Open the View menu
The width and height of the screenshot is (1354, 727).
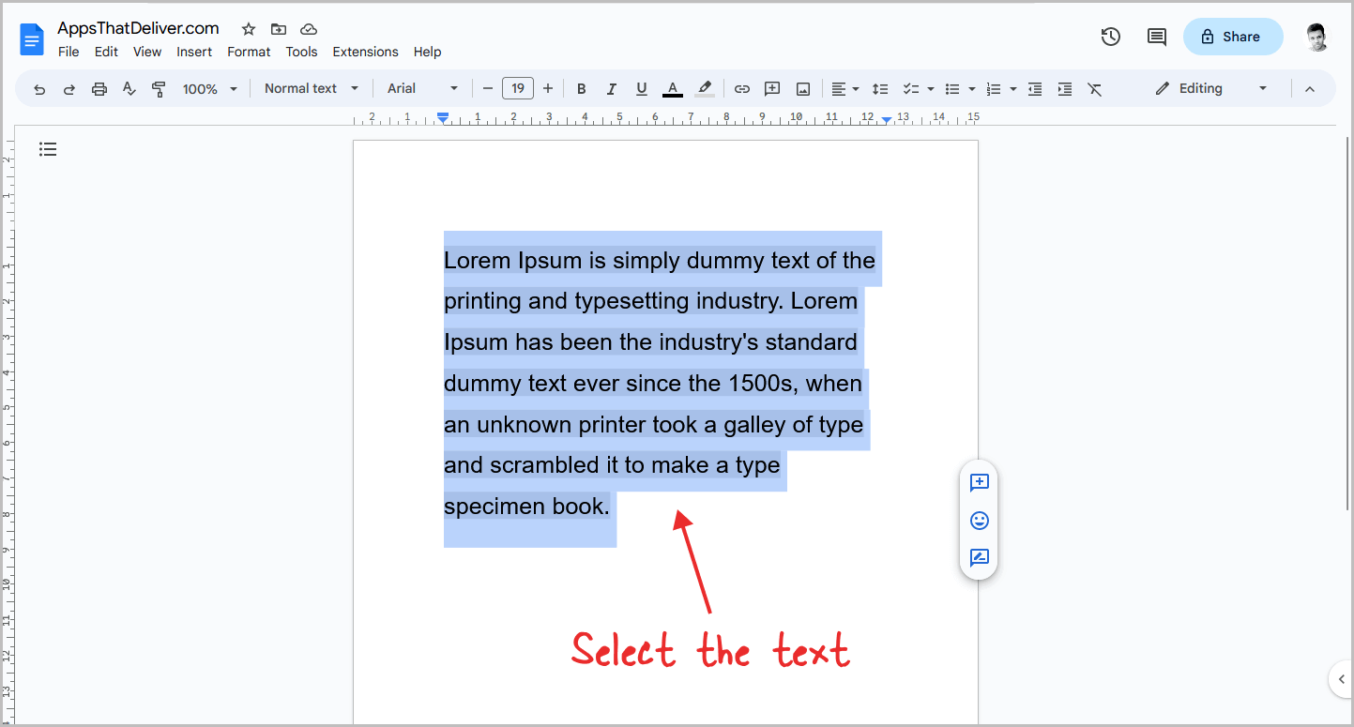pos(147,52)
